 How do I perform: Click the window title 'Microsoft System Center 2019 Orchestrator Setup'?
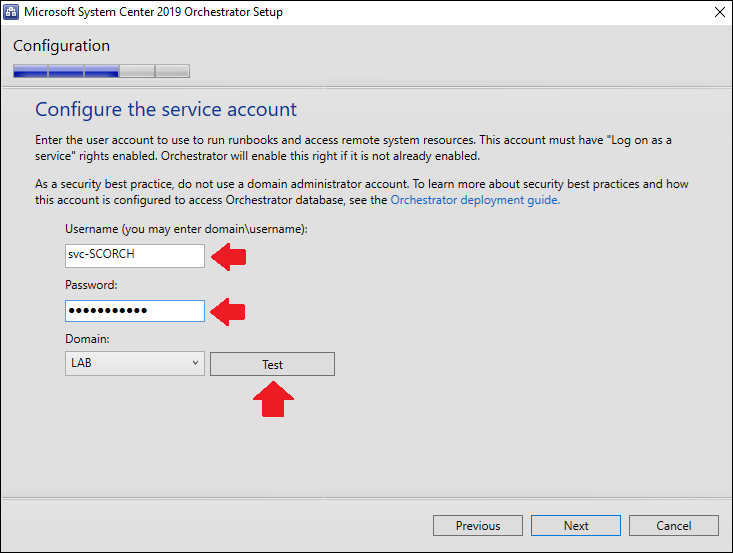153,12
